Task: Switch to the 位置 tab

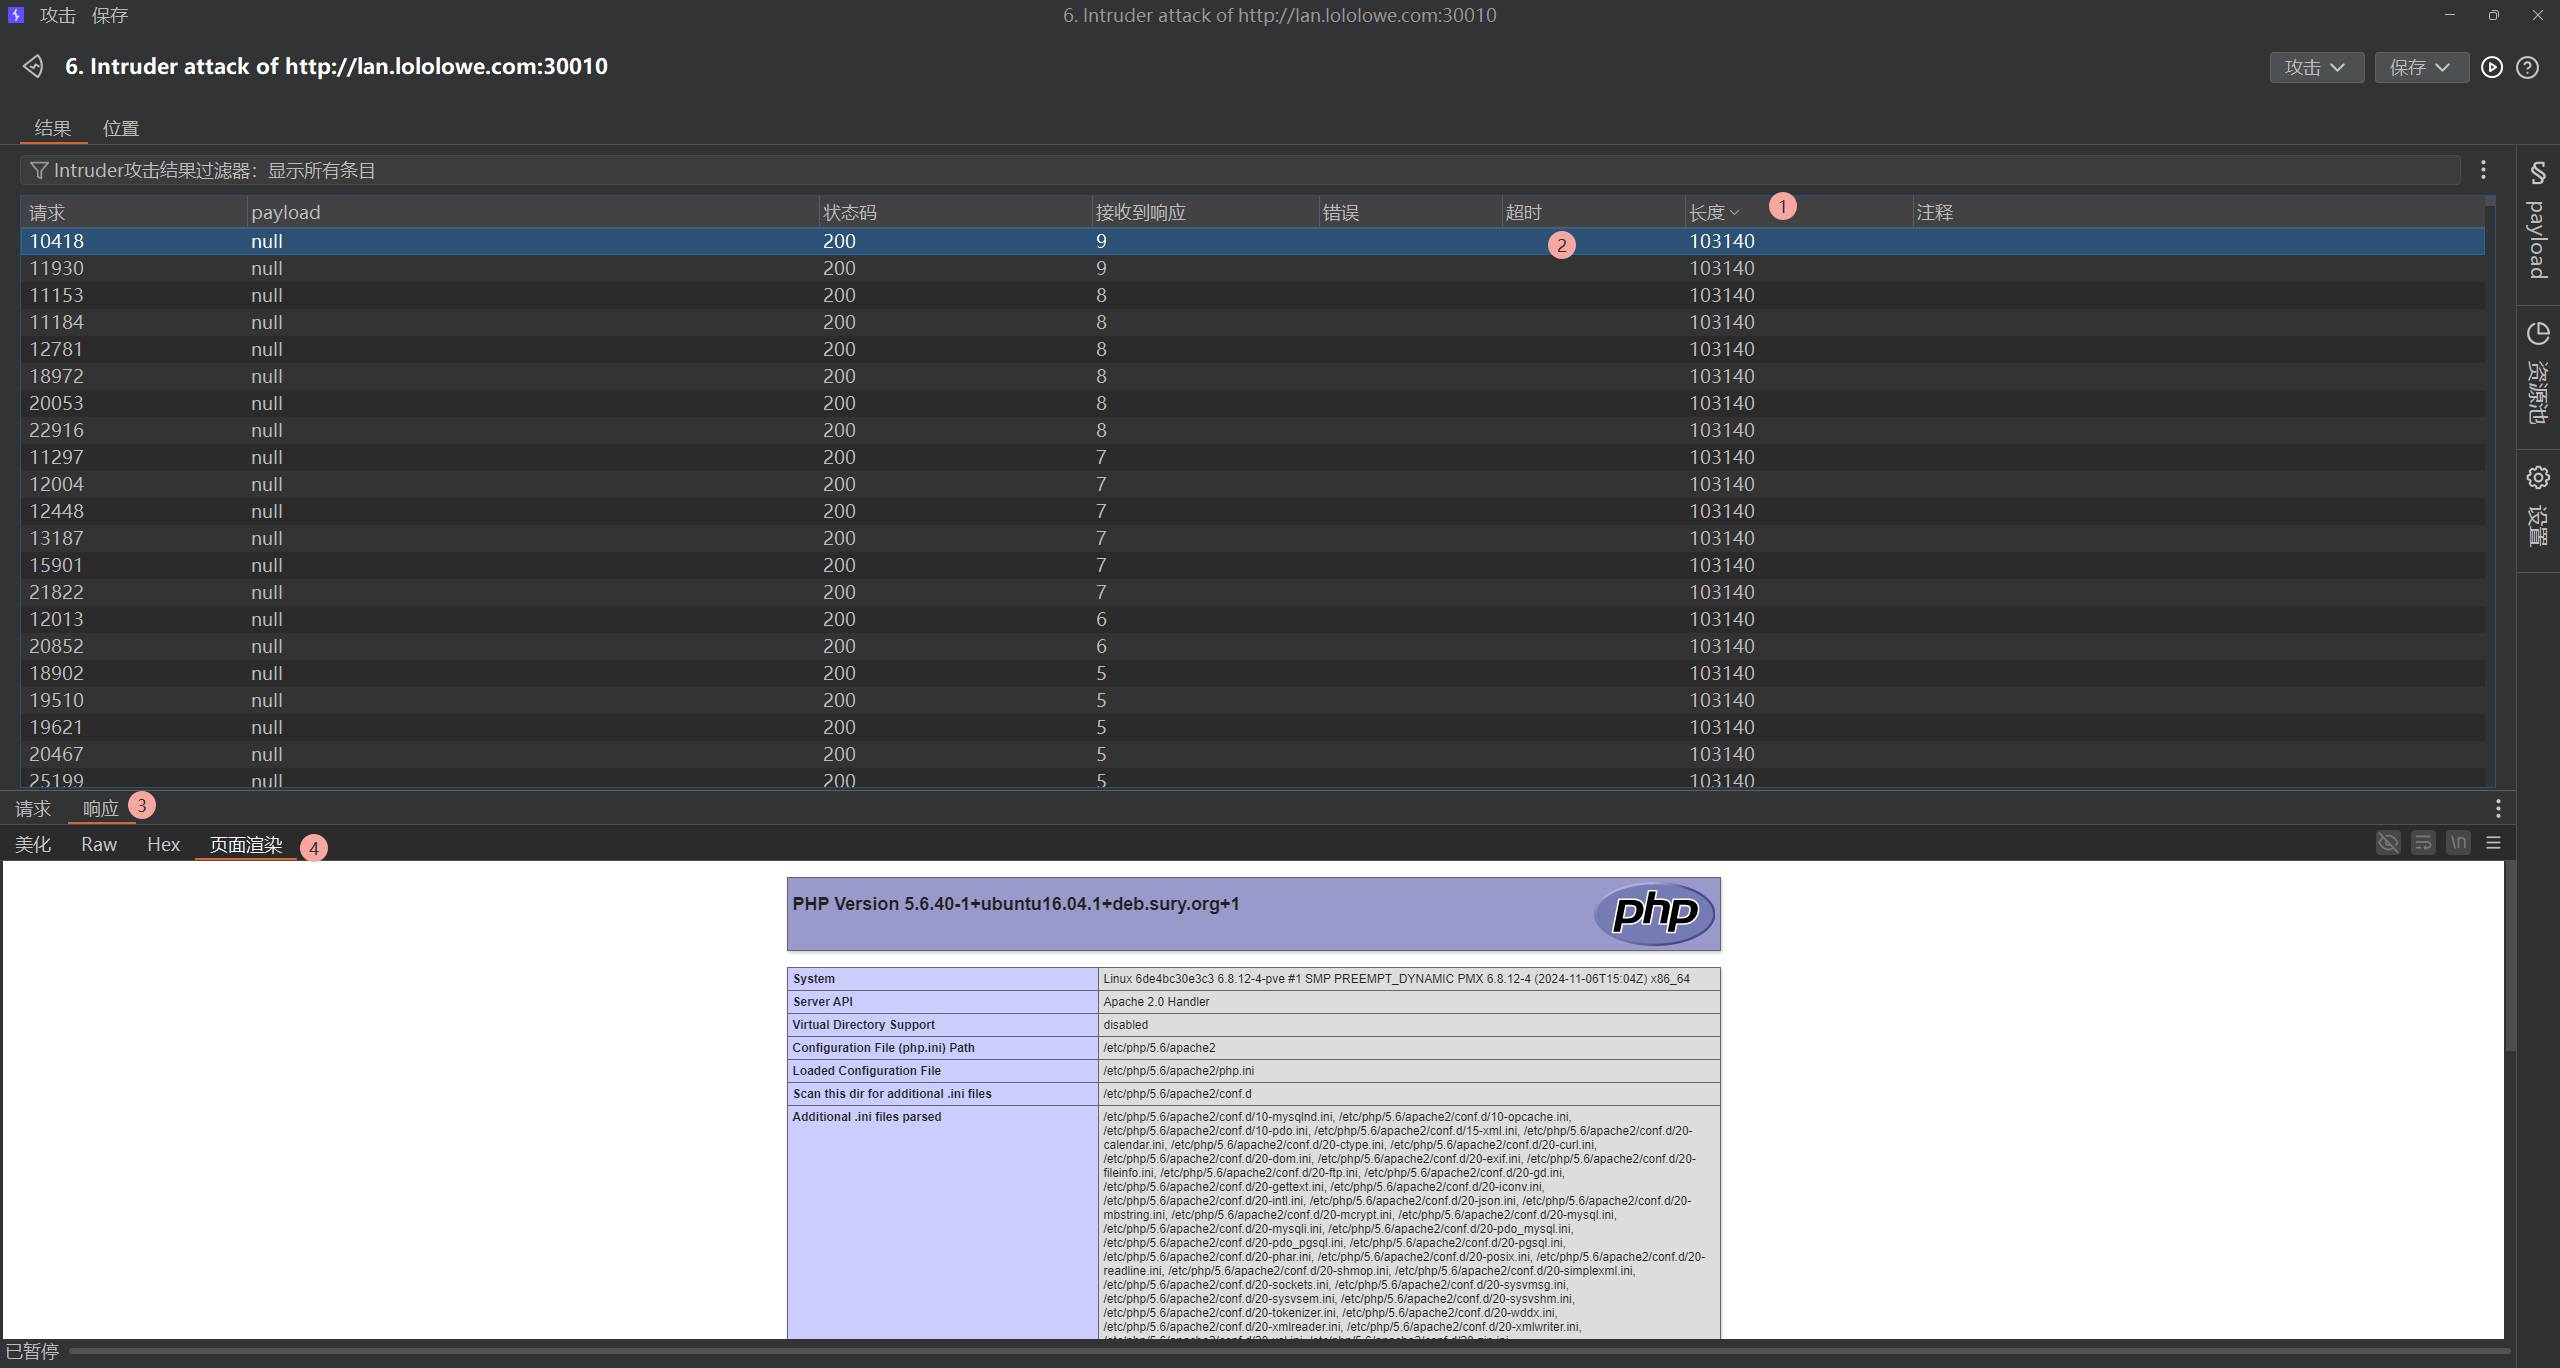Action: 120,128
